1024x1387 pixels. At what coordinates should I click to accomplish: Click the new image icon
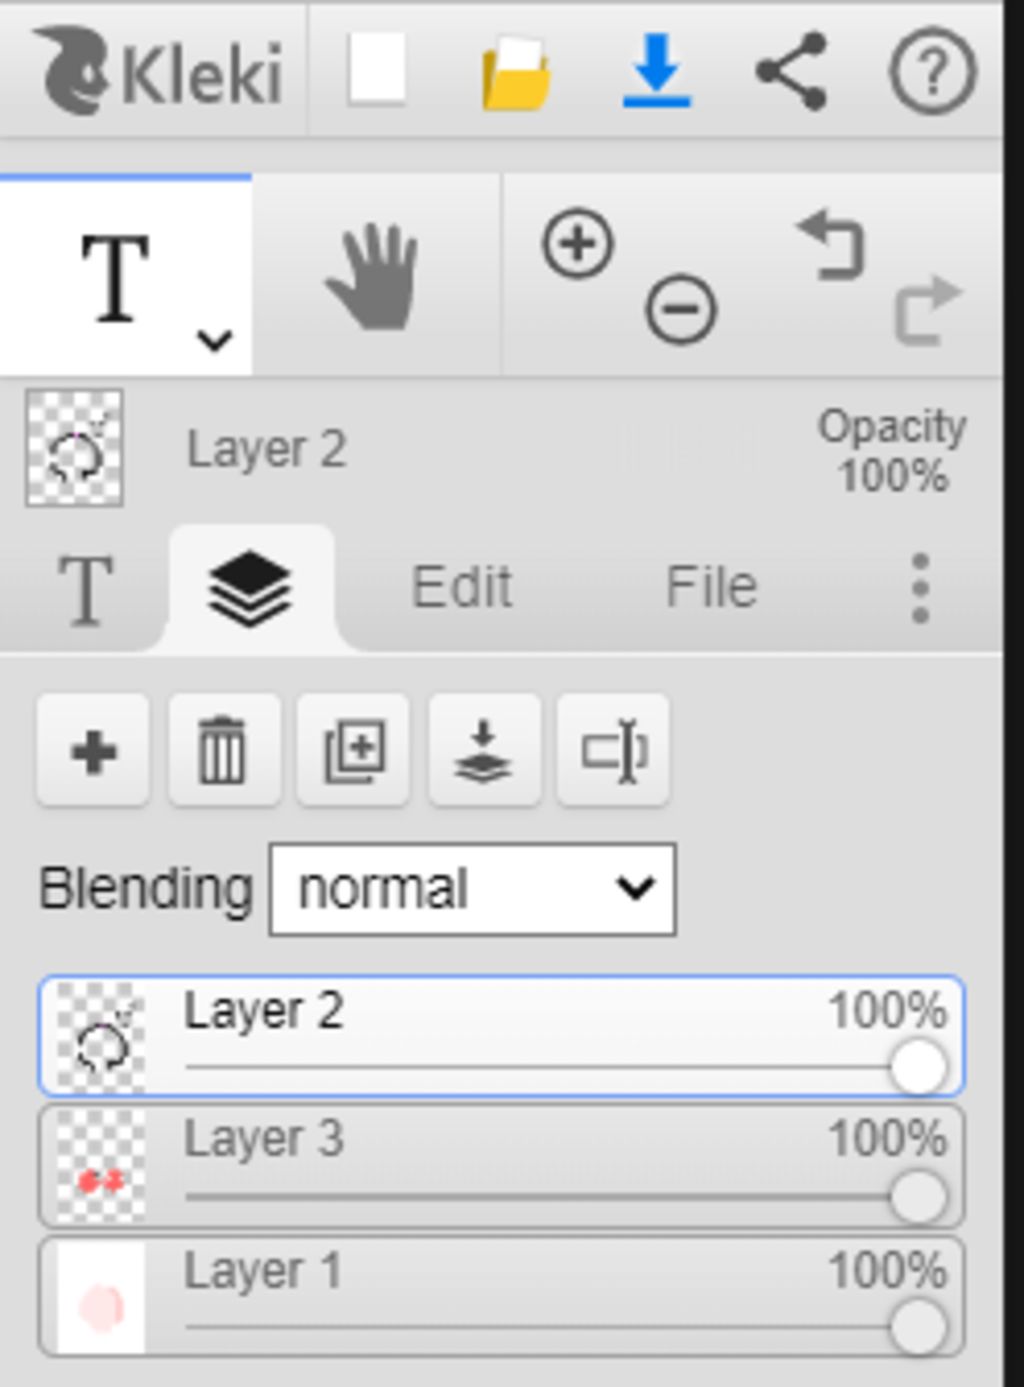[x=377, y=70]
